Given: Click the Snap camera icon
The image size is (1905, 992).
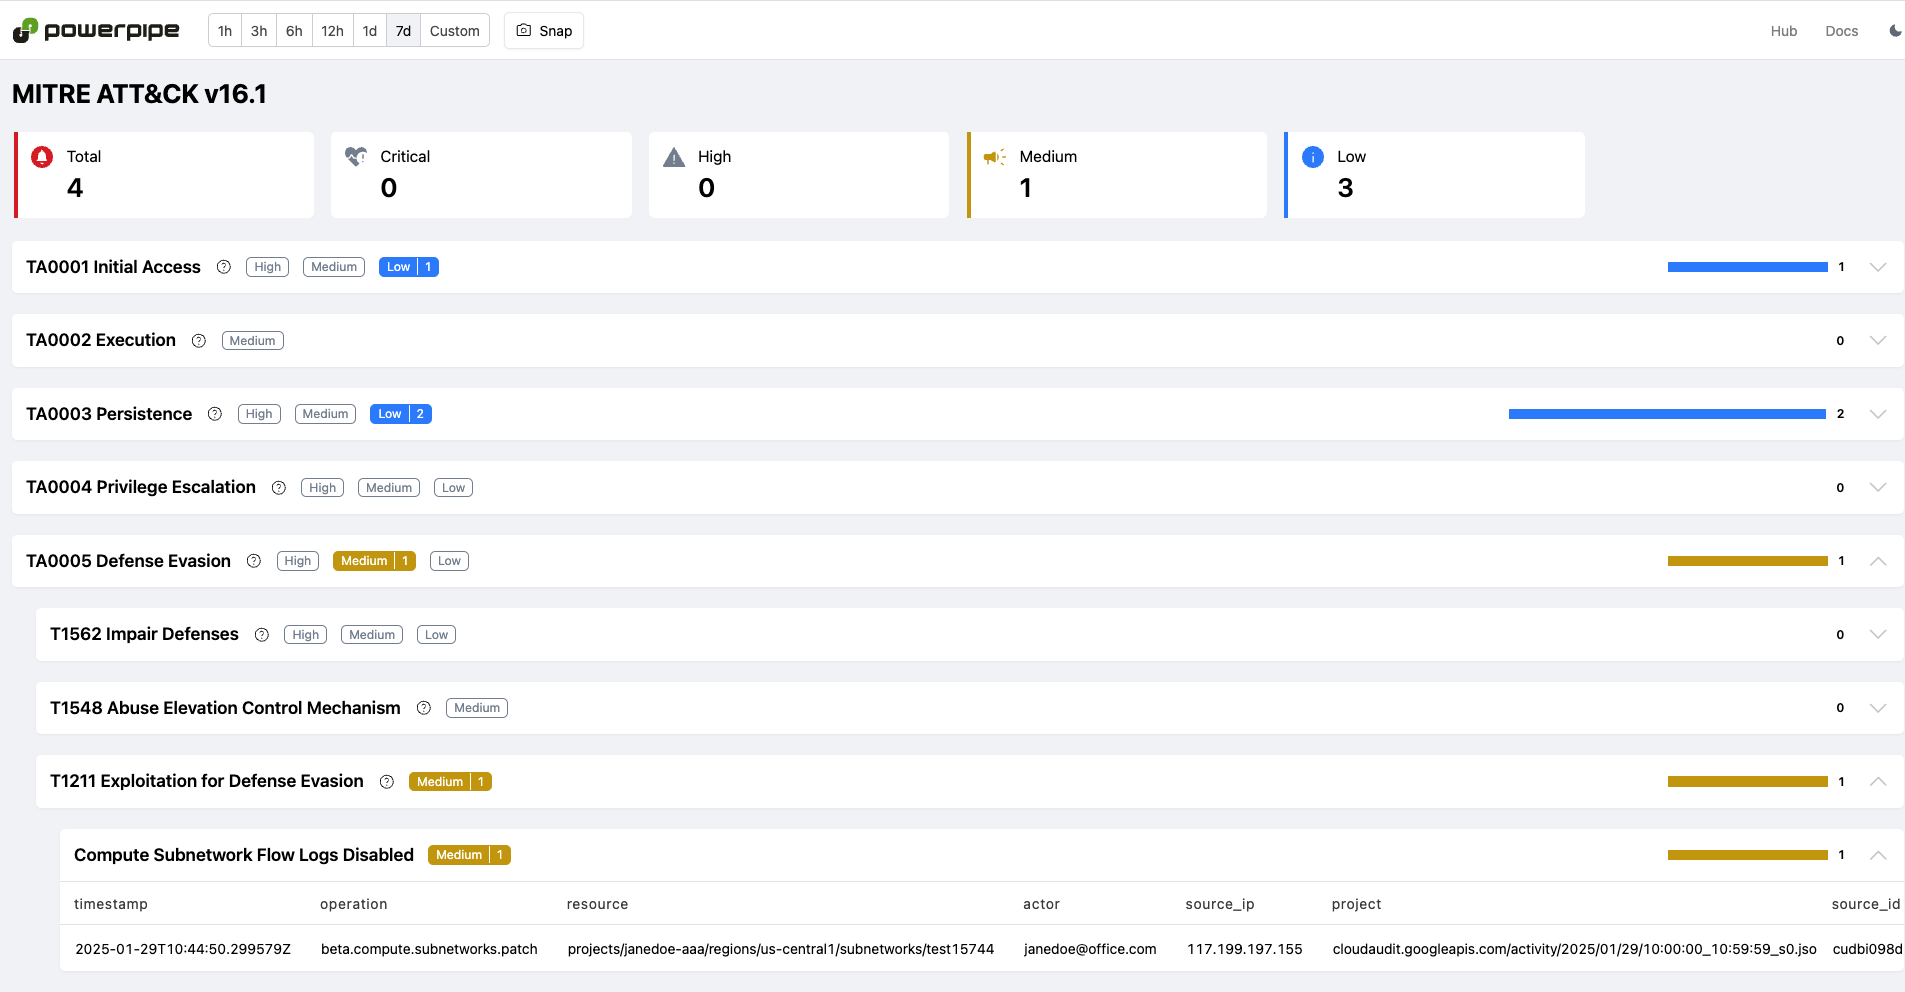Looking at the screenshot, I should coord(523,30).
